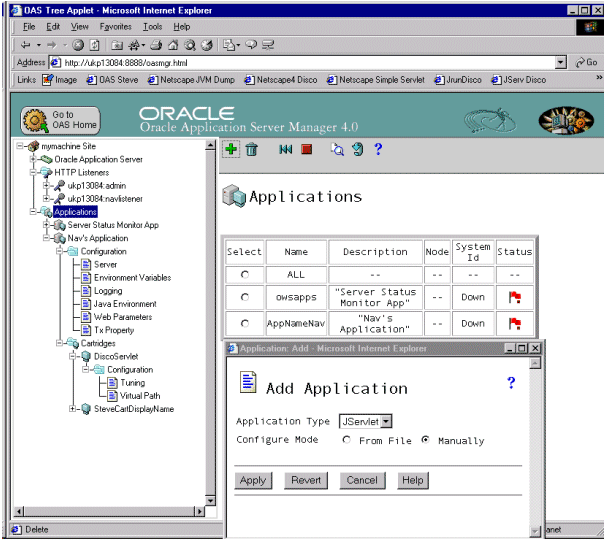Open the Edit menu
This screenshot has width=607, height=541.
(53, 27)
